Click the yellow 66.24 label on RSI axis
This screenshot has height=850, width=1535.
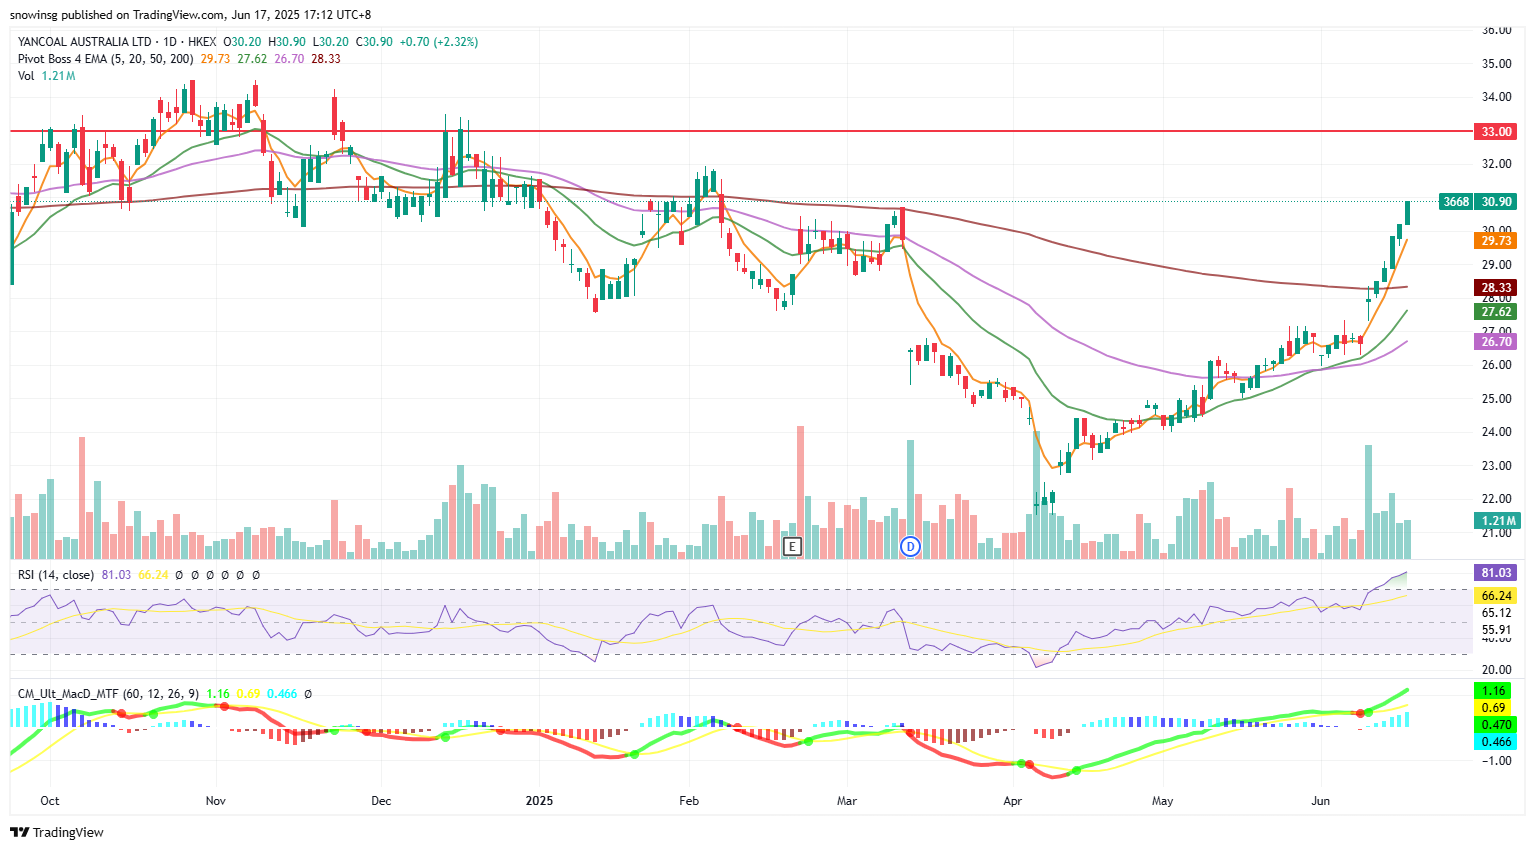coord(1496,596)
